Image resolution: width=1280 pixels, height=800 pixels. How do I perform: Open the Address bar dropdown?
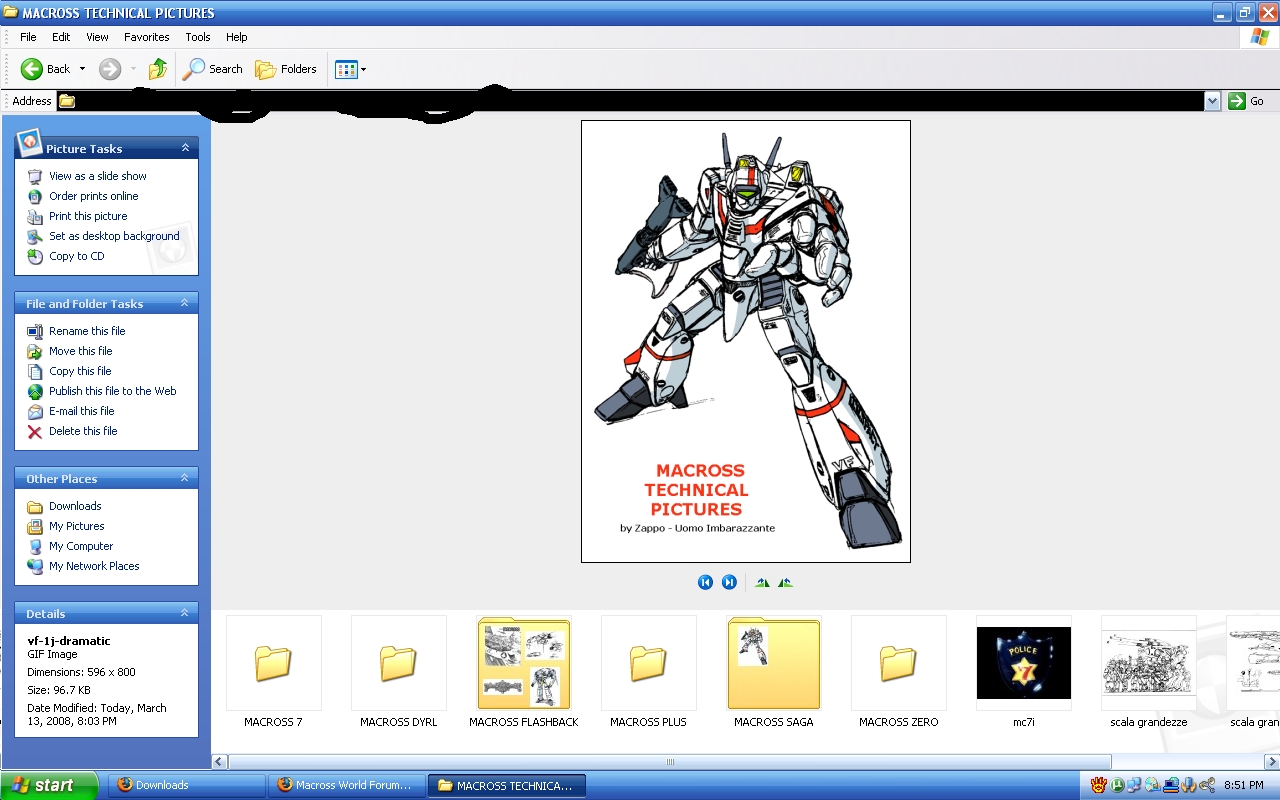(x=1213, y=101)
